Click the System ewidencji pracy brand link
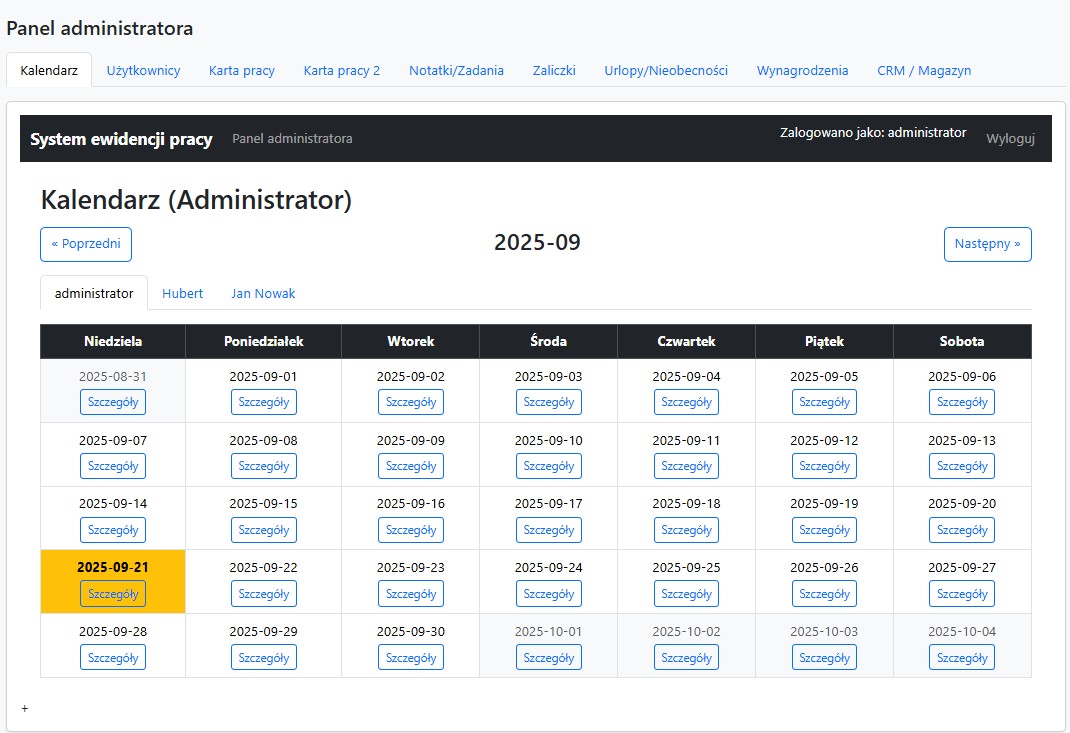 121,139
